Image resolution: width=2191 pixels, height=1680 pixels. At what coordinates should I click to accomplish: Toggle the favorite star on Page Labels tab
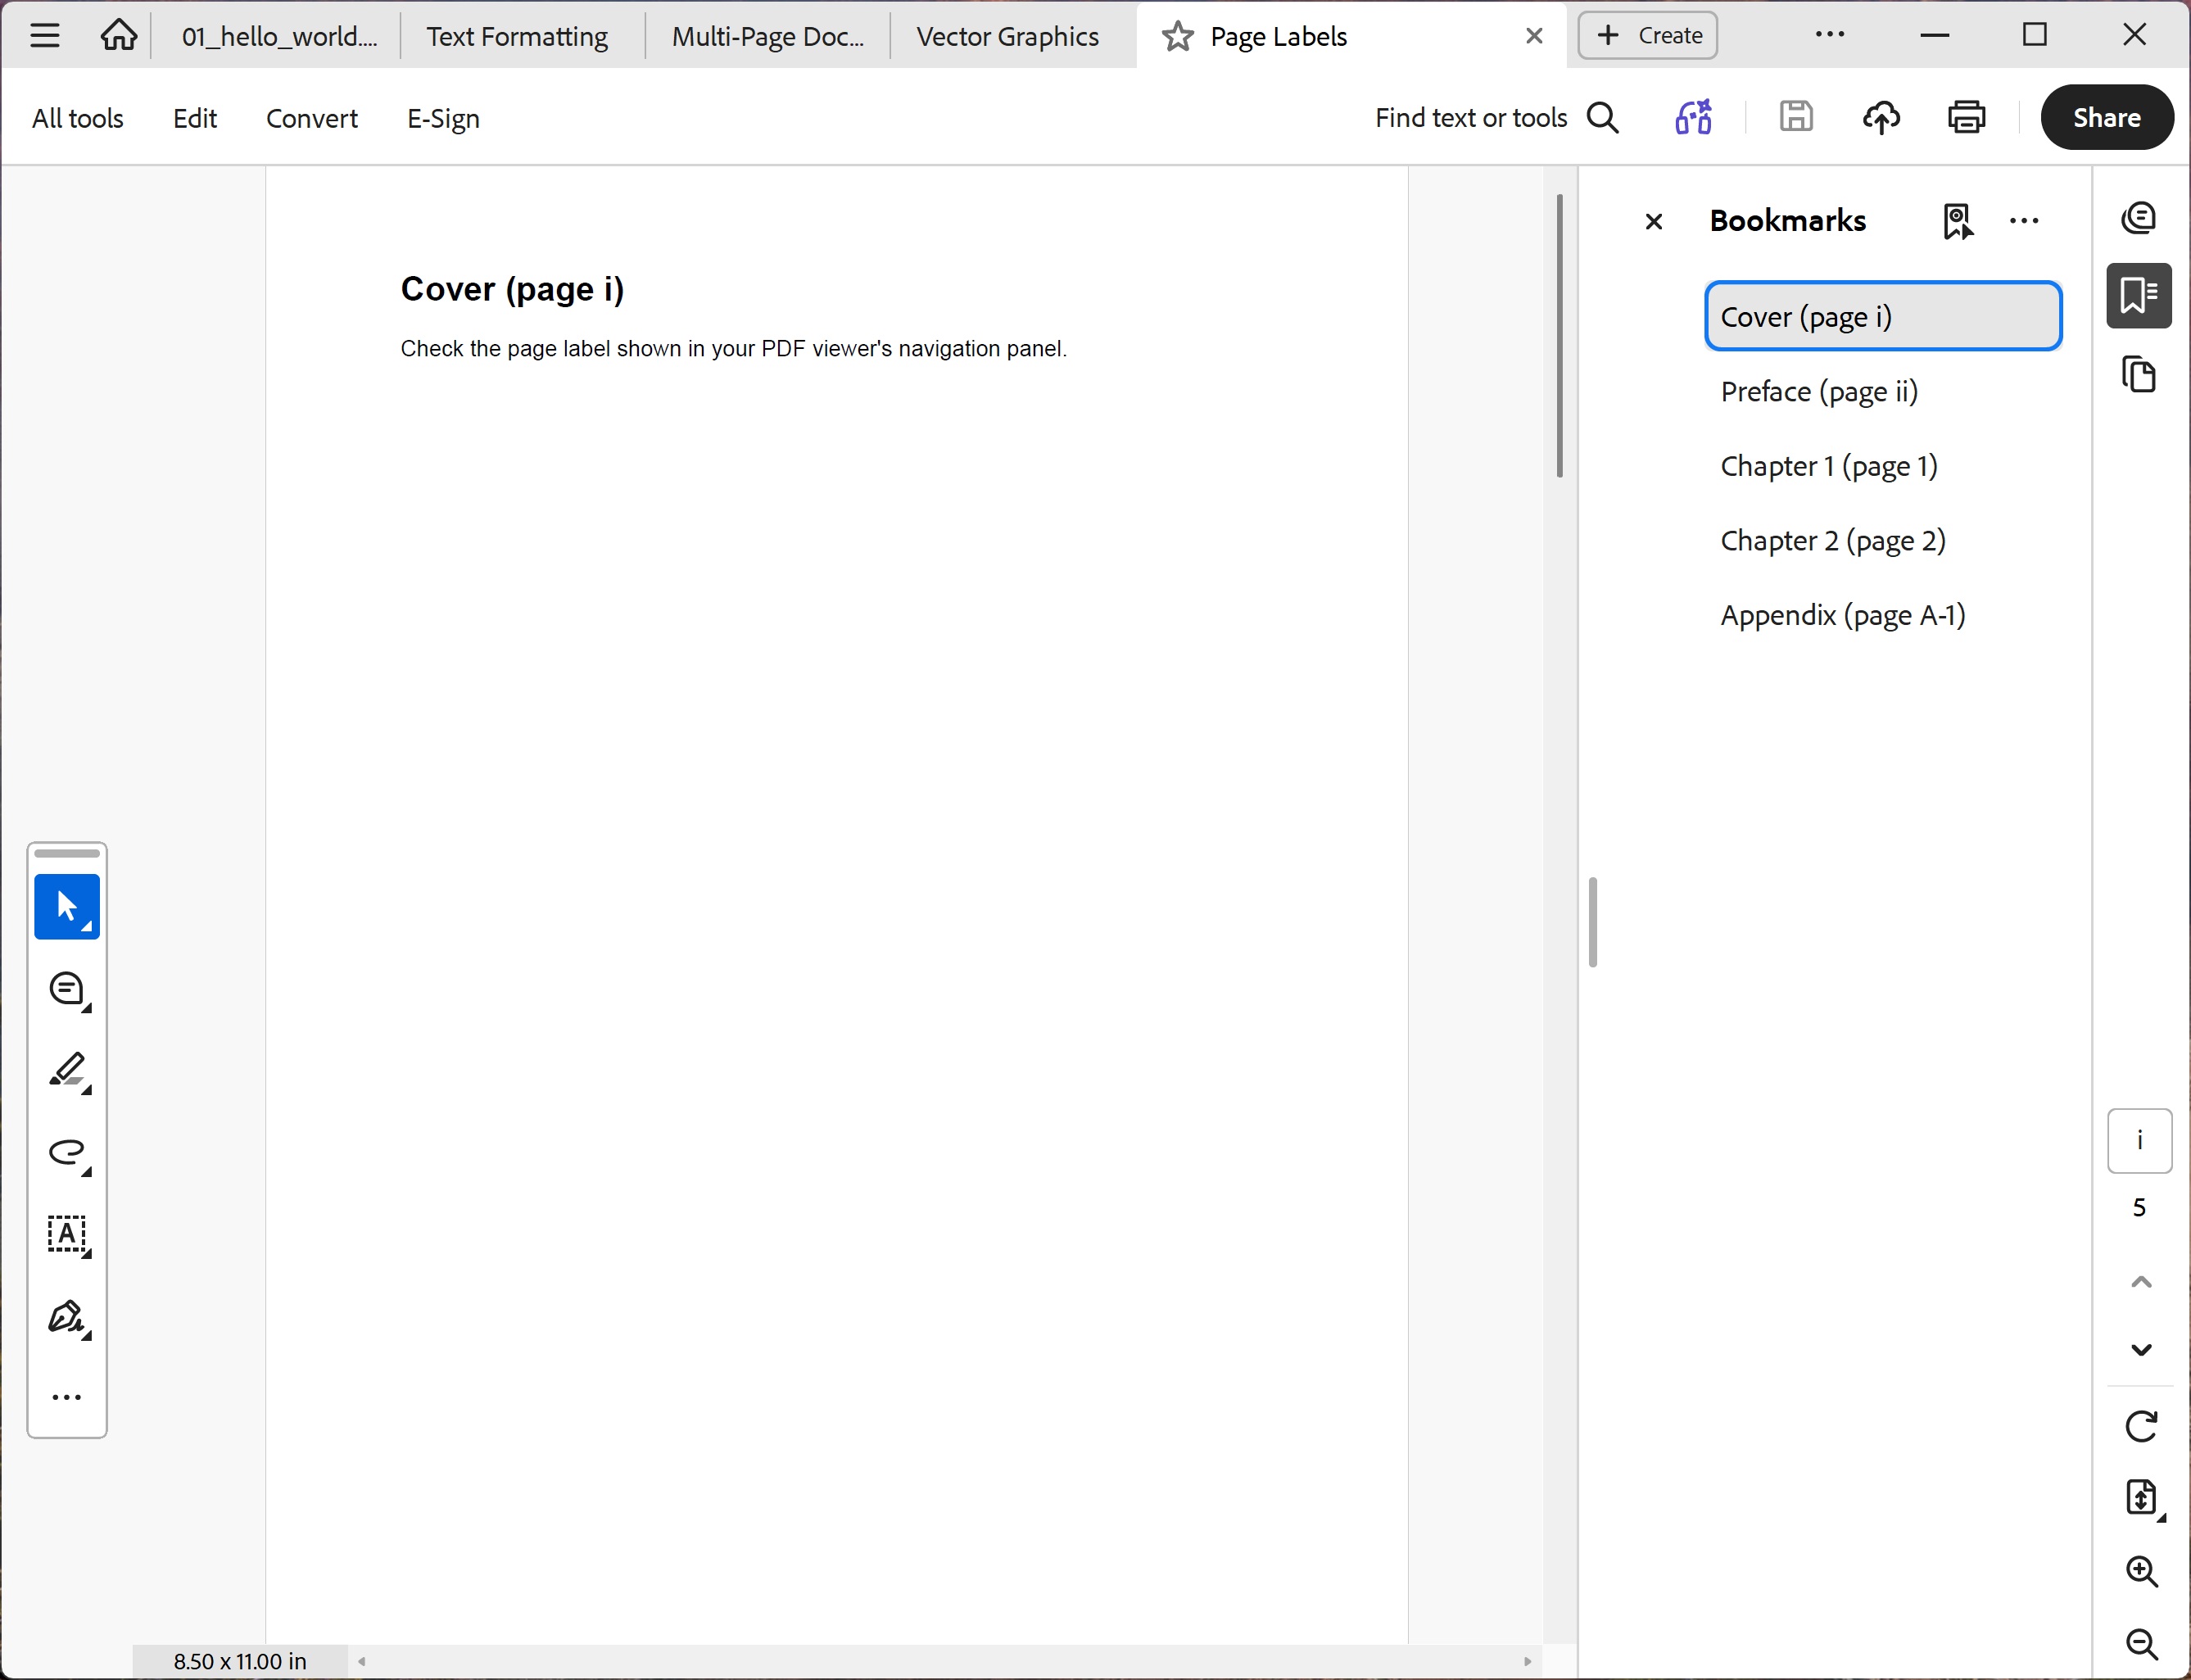click(x=1177, y=35)
